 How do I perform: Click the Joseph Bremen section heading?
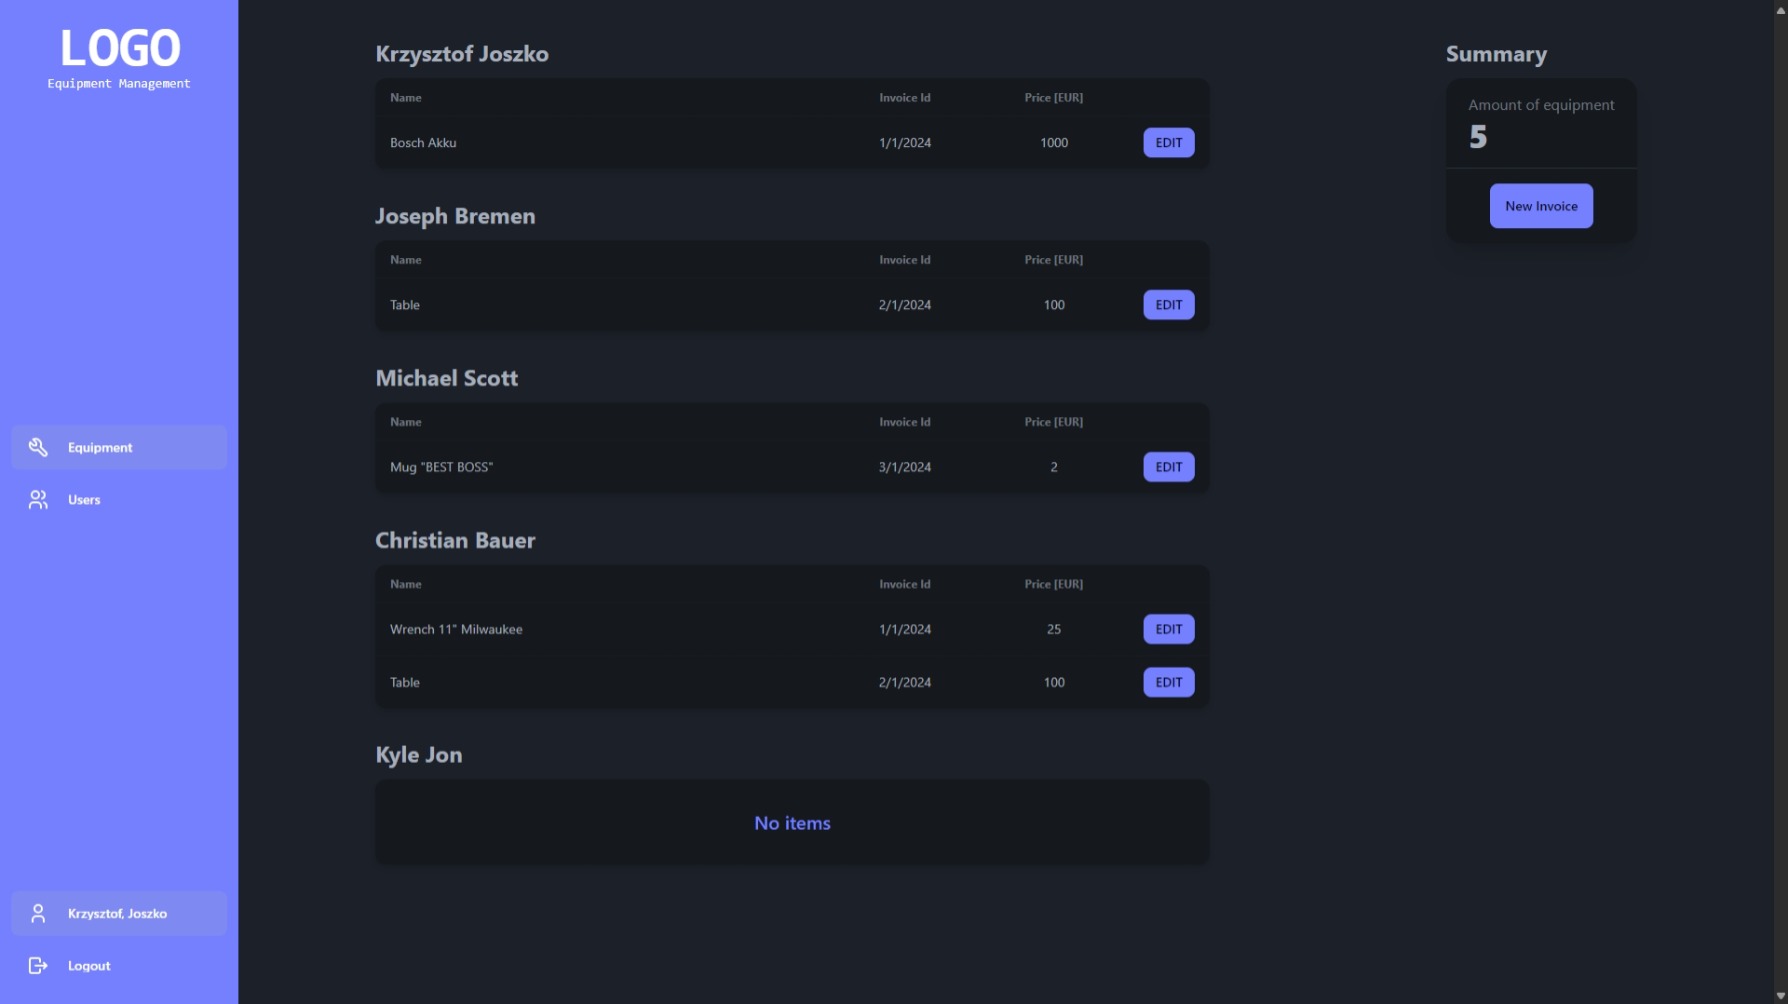455,216
